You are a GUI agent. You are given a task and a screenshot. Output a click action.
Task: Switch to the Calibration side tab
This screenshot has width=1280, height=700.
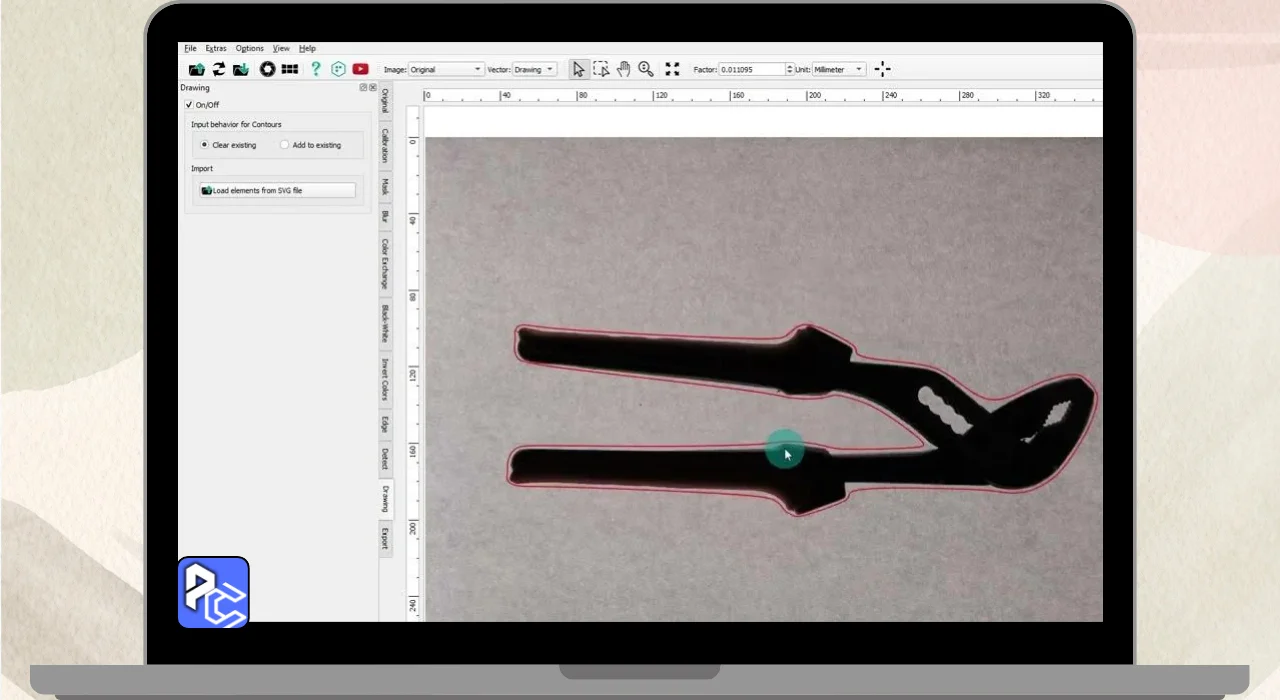tap(385, 145)
